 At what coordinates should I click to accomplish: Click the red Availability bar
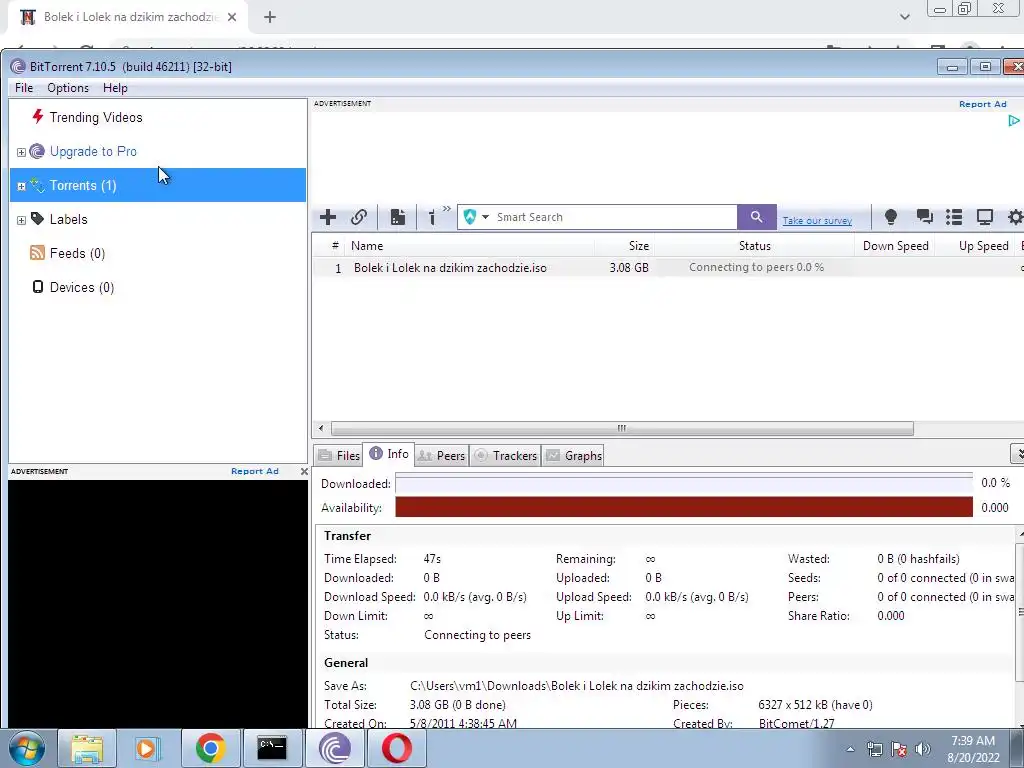[684, 507]
